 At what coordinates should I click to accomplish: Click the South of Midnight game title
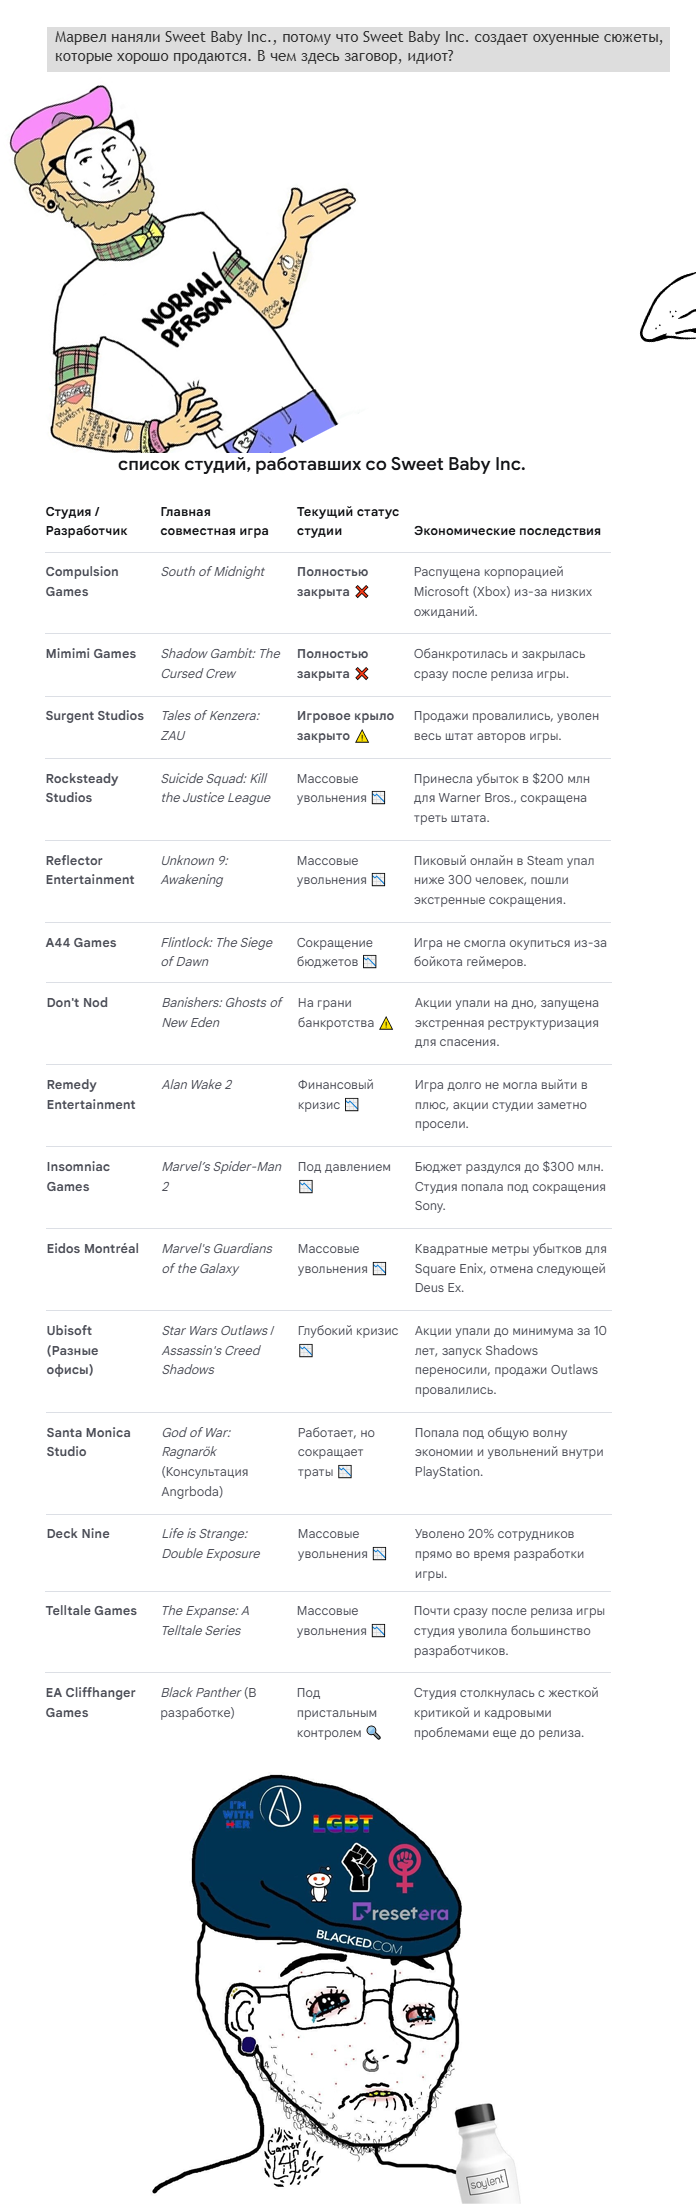[213, 572]
